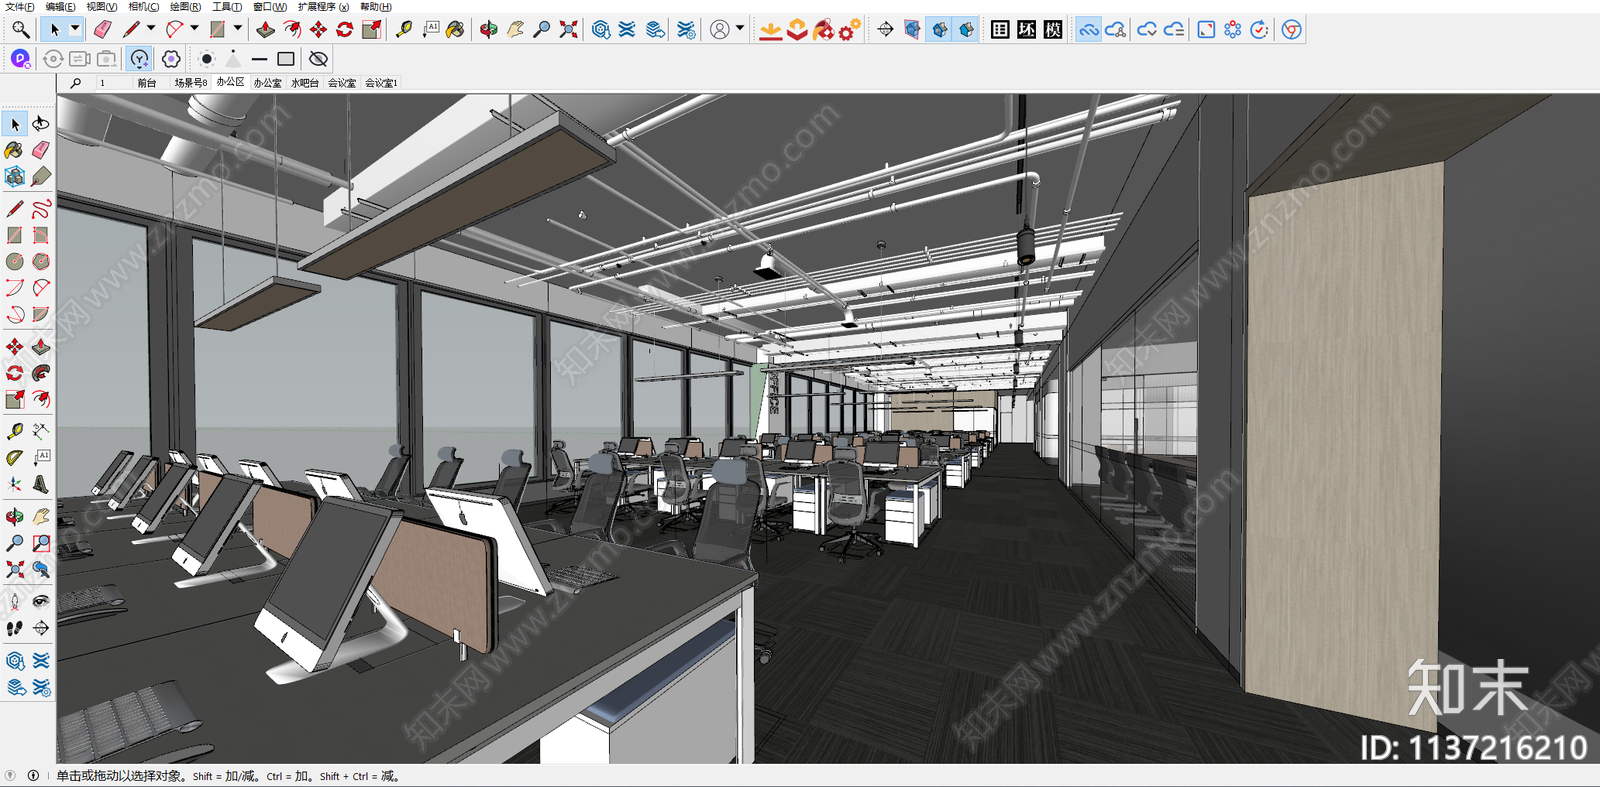Click the Push/Pull tool in top toolbar

(x=266, y=30)
